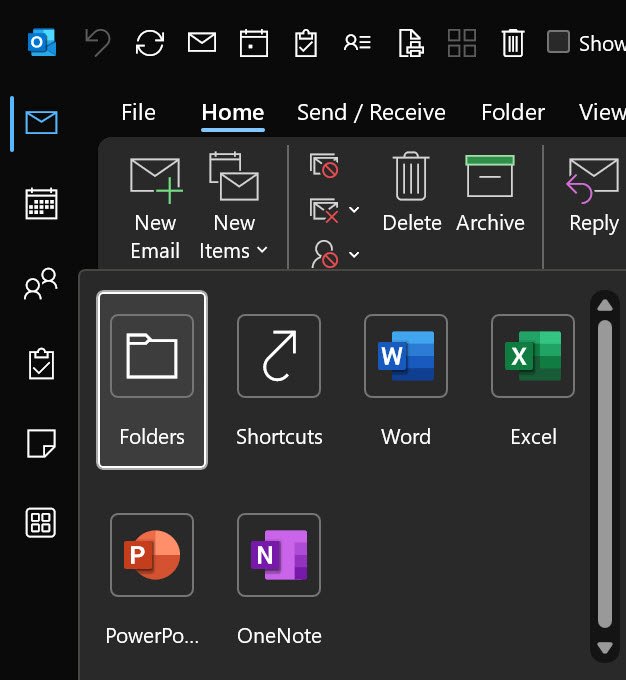Open the File tab
Viewport: 626px width, 680px height.
pos(138,113)
